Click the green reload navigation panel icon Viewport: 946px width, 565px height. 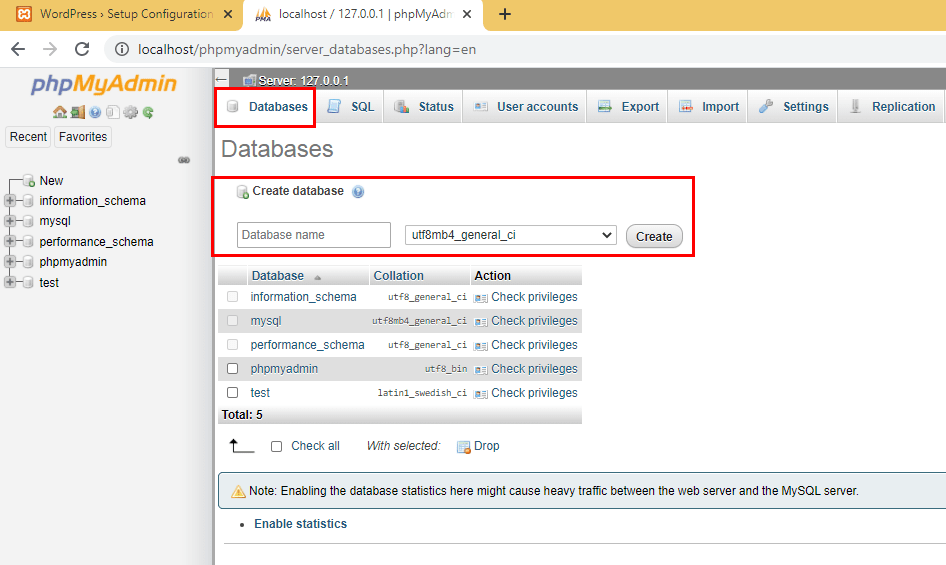pos(148,112)
